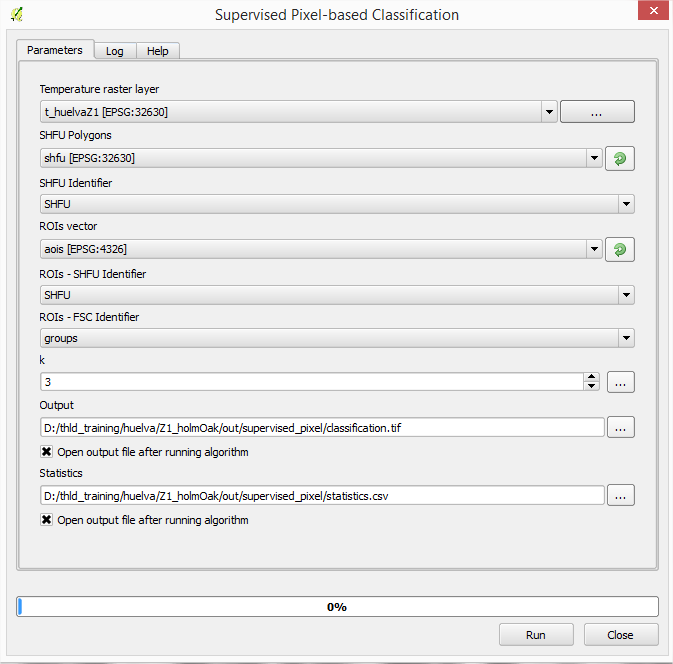Screen dimensions: 673x664
Task: Browse for Temperature raster layer file
Action: coord(597,112)
